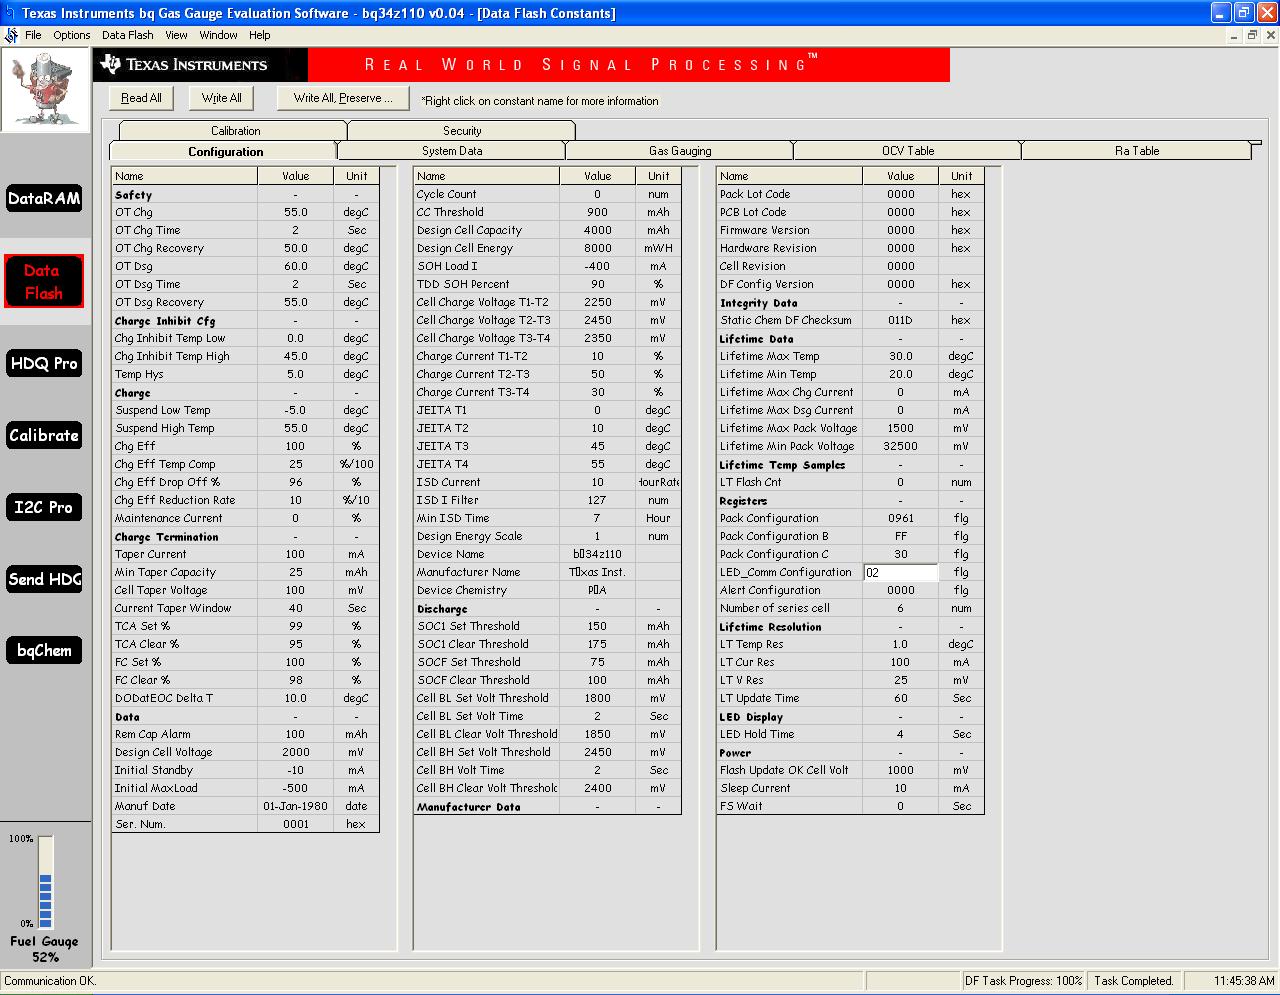Click the clock time in status bar
The height and width of the screenshot is (995, 1280).
[x=1244, y=981]
